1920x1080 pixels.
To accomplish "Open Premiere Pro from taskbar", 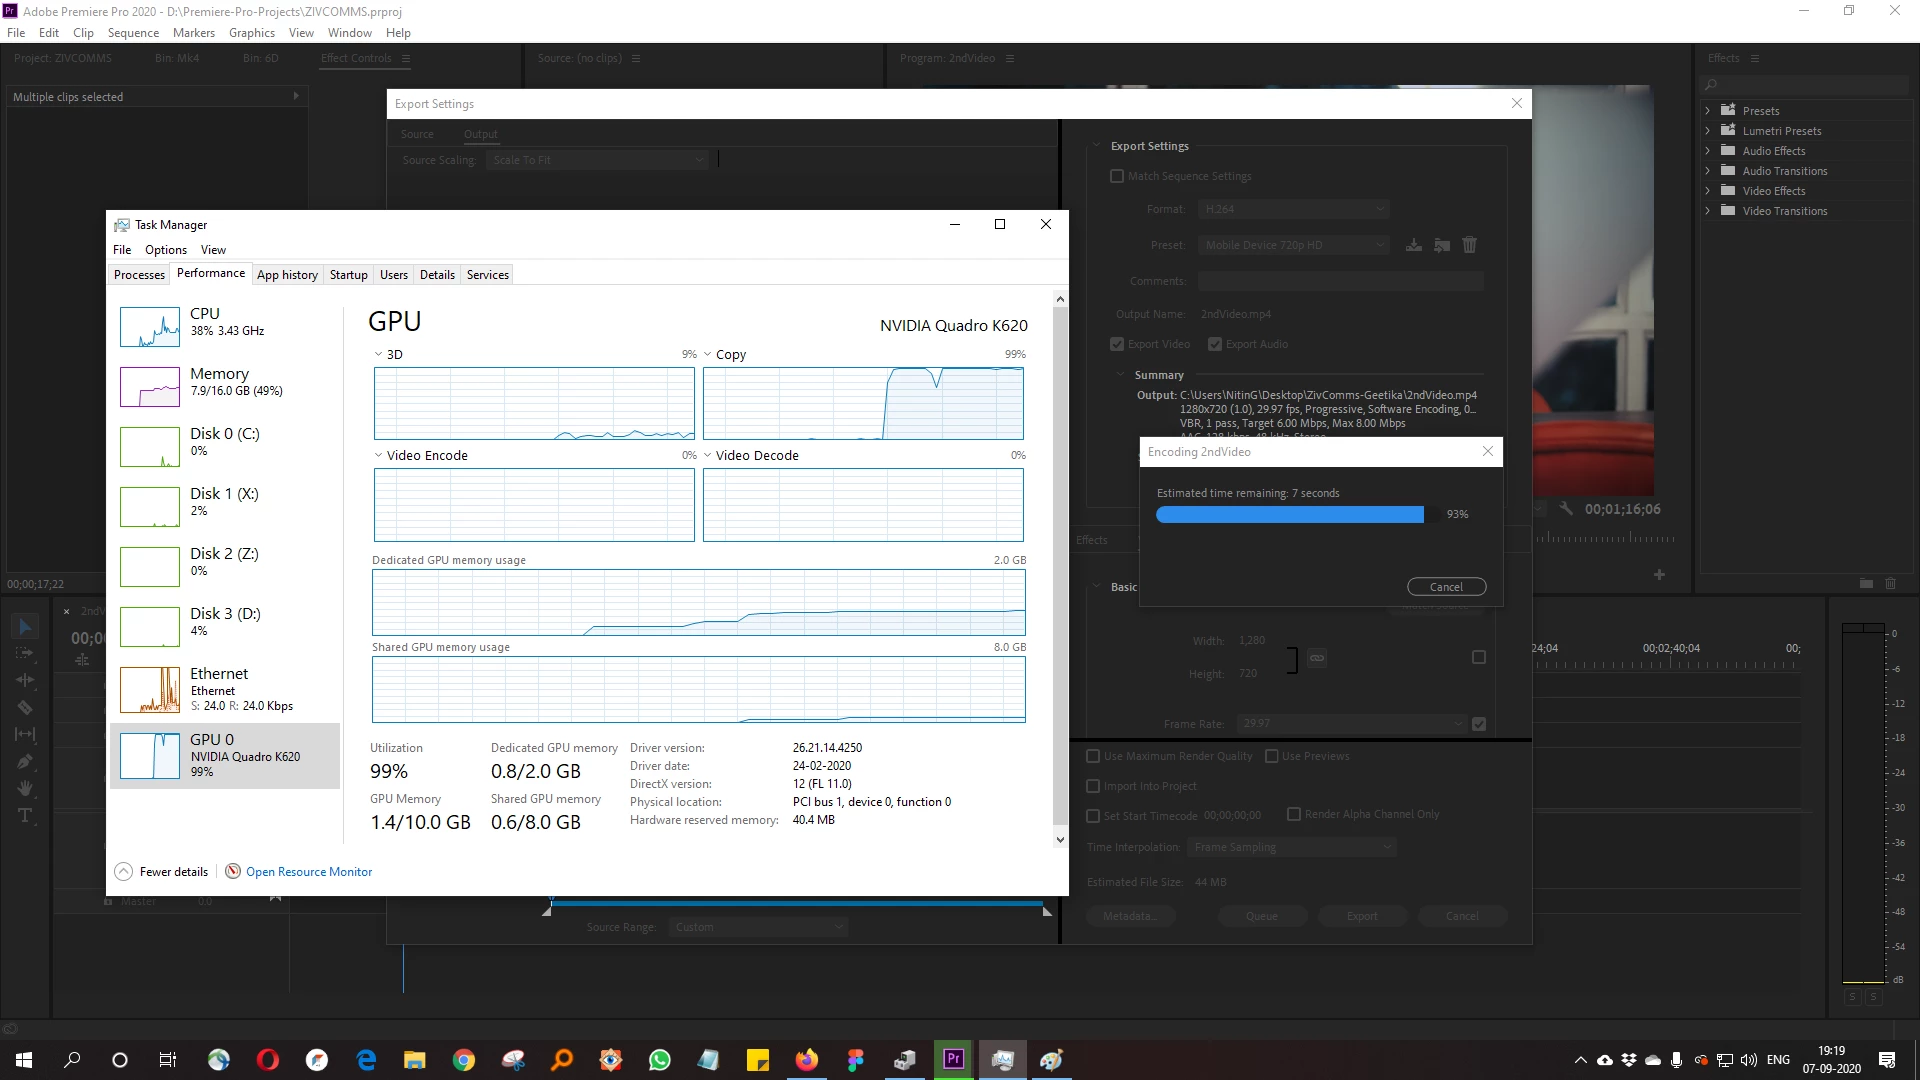I will click(953, 1059).
